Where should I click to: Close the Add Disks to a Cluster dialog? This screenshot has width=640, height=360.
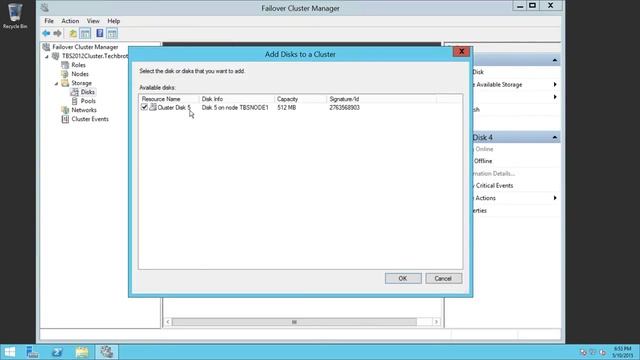[x=461, y=51]
